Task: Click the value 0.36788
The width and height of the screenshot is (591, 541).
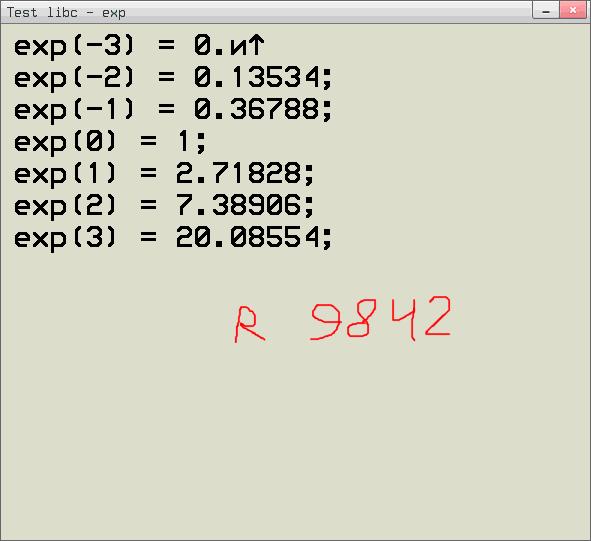Action: click(256, 109)
